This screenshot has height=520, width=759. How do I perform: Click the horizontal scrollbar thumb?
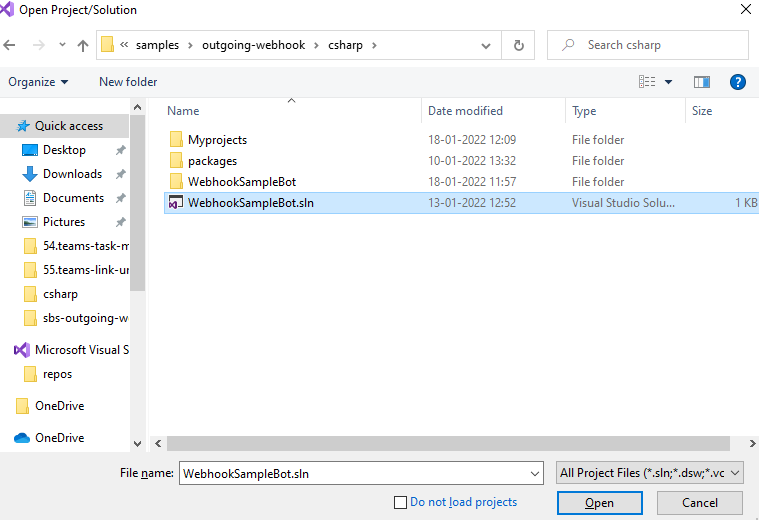coord(448,443)
